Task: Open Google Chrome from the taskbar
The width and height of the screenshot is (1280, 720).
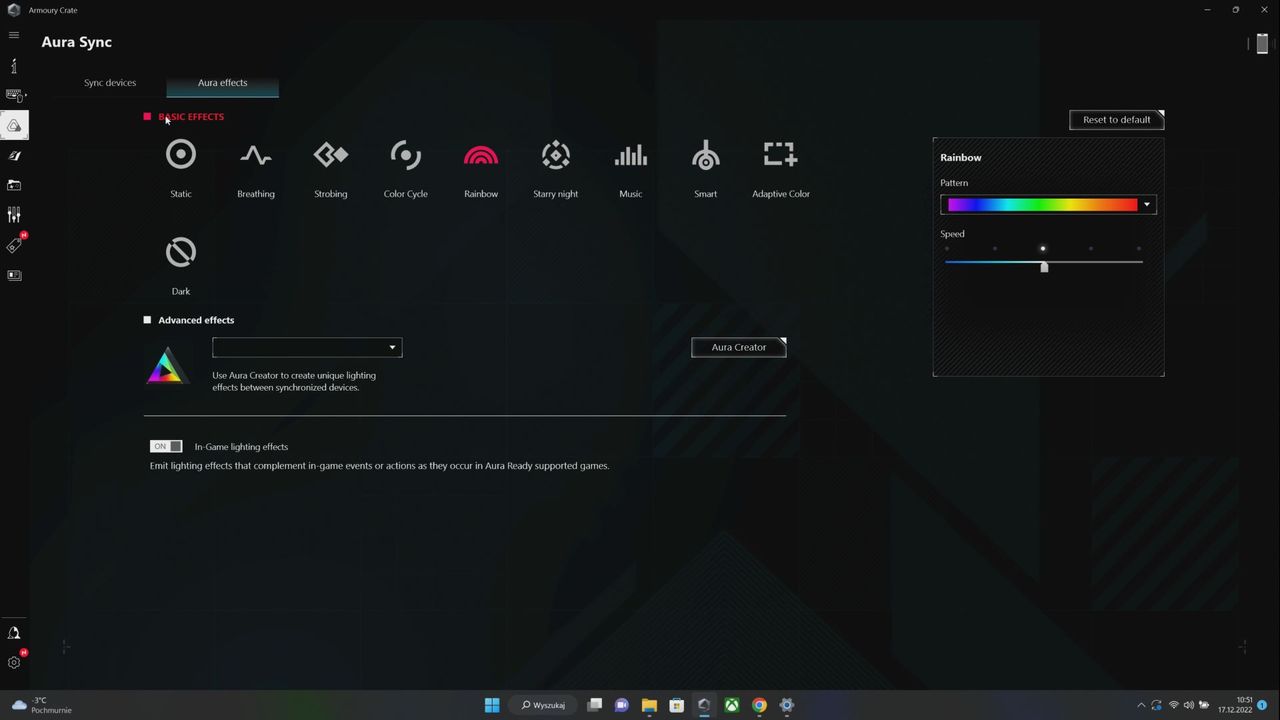Action: (760, 705)
